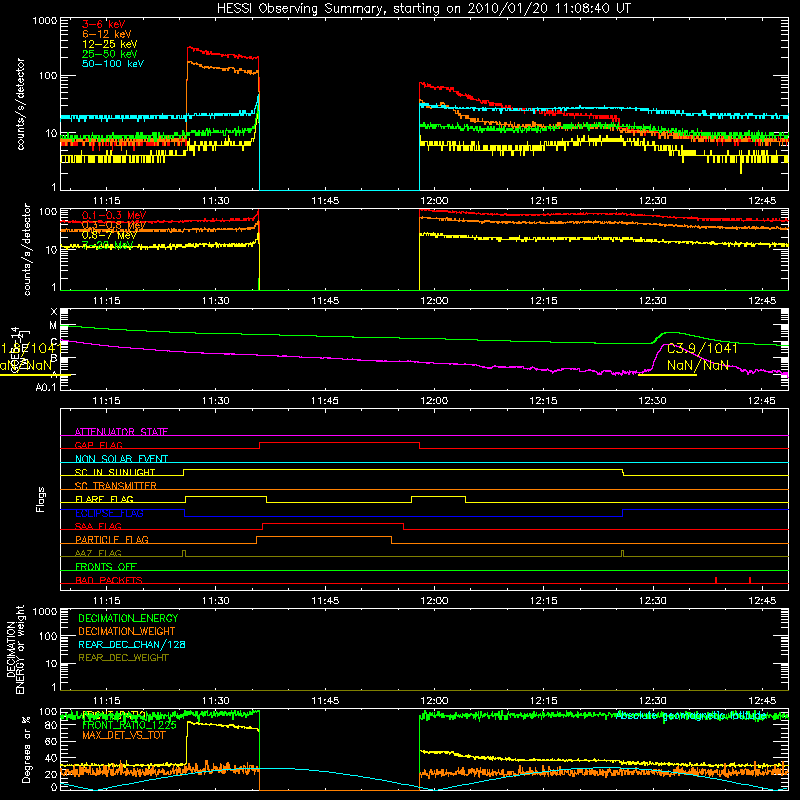Click the HESSI Observing Summary title text

point(423,9)
